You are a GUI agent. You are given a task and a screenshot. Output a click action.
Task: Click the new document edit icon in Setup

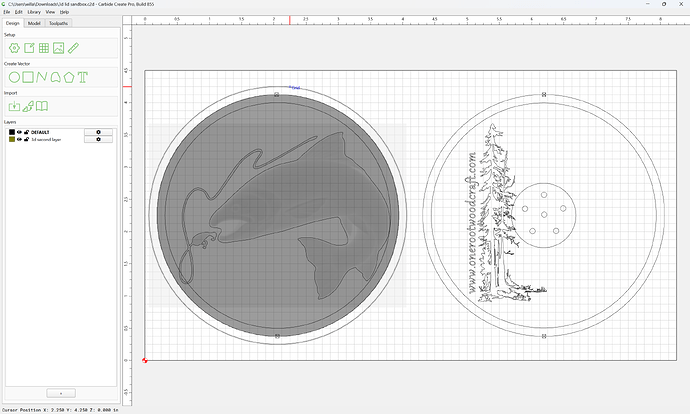point(29,48)
